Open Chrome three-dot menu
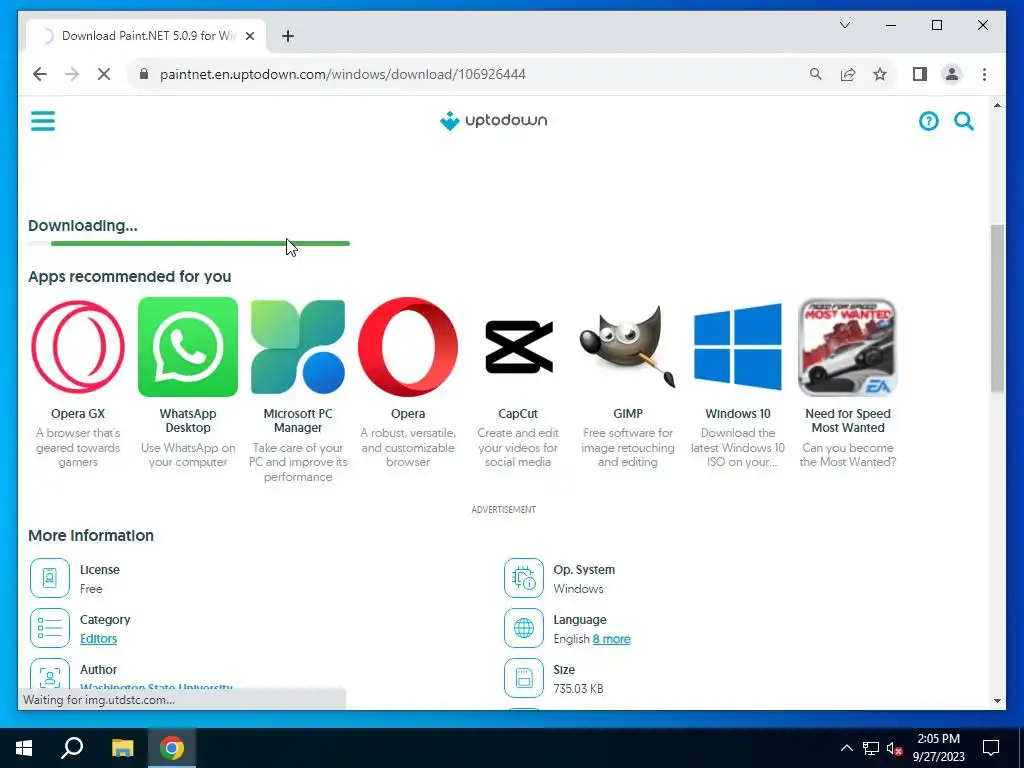 pos(984,74)
